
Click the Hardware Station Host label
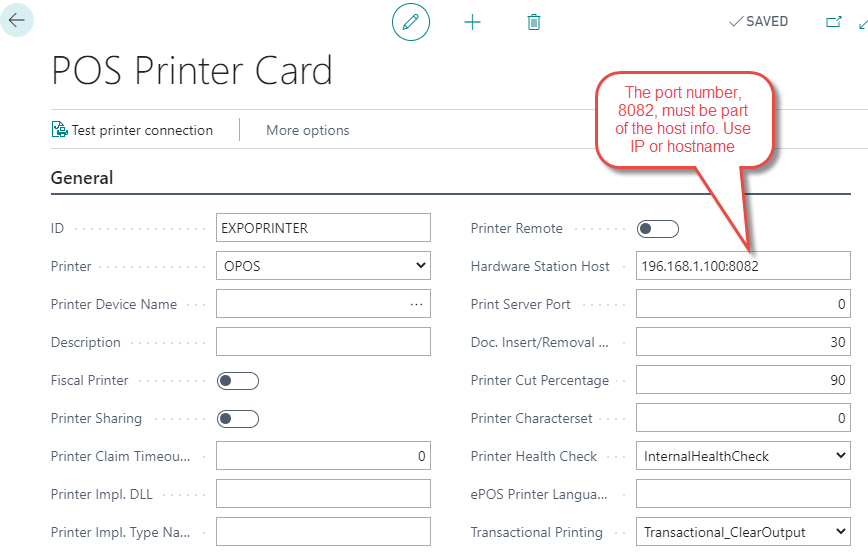(540, 266)
